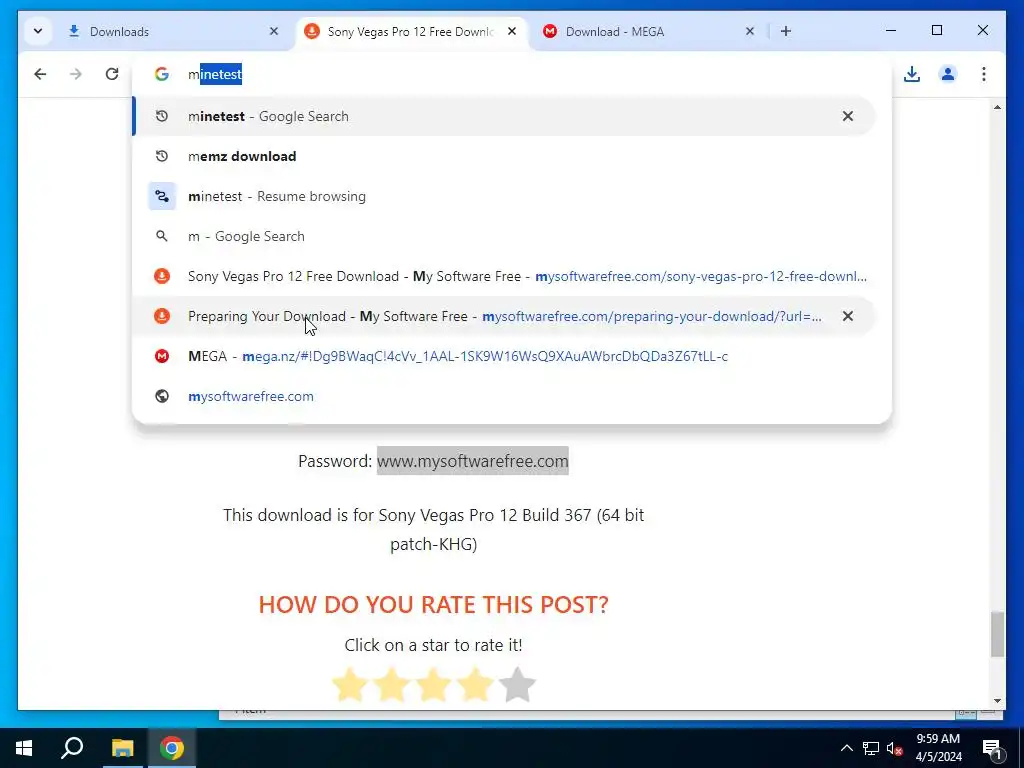Click HOW DO YOU RATE THIS POST heading
Image resolution: width=1024 pixels, height=768 pixels.
click(x=434, y=604)
